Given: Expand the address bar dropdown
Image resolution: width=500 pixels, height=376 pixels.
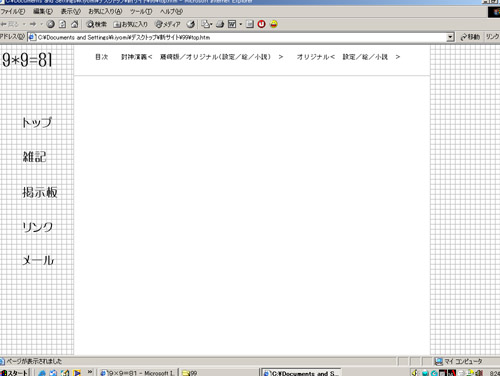Looking at the screenshot, I should coord(450,37).
